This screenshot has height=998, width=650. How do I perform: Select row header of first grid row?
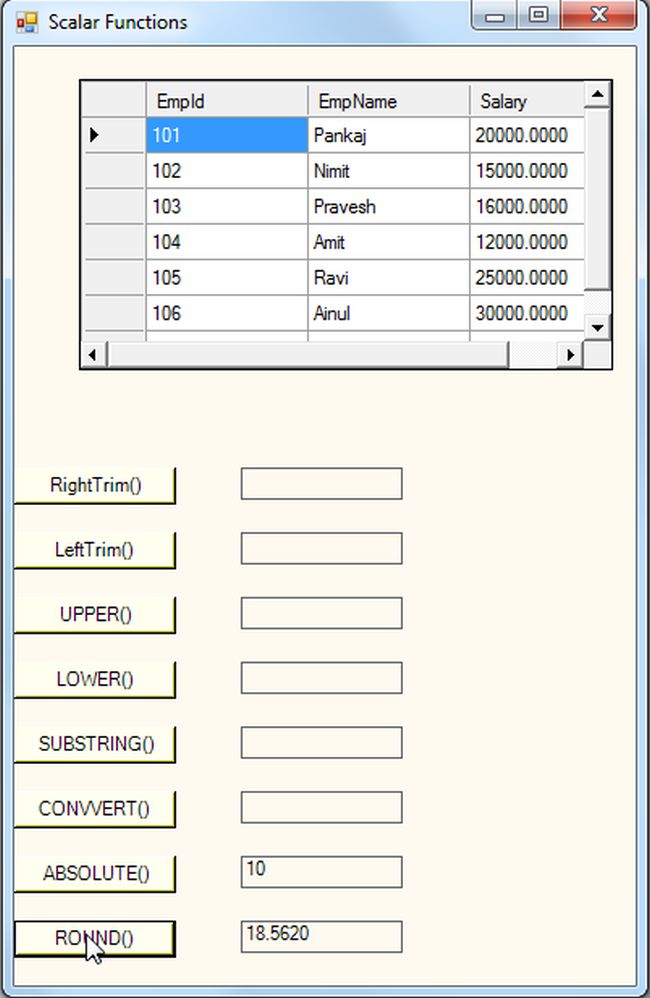[x=113, y=135]
